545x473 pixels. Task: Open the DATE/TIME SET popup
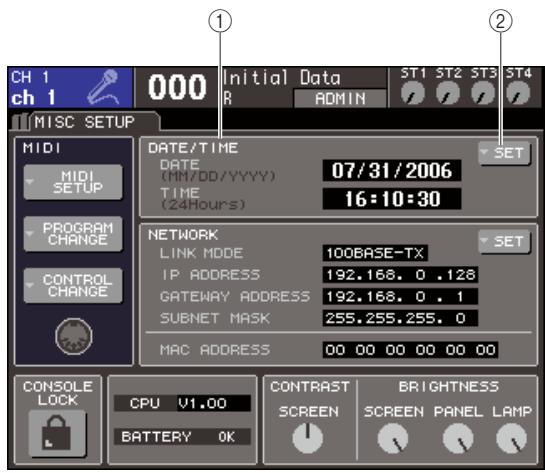(x=504, y=153)
